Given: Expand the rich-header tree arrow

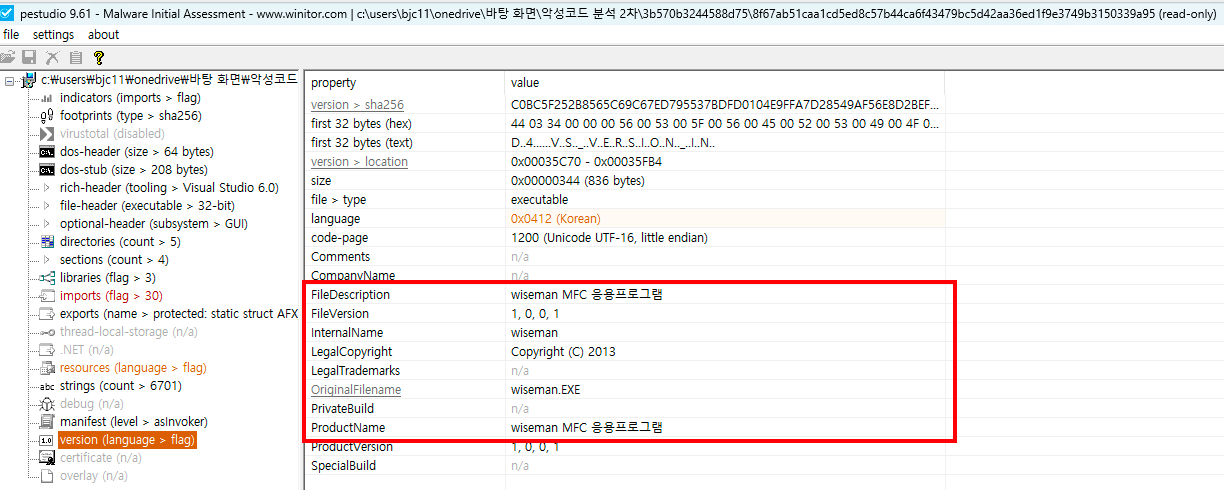Looking at the screenshot, I should coord(46,188).
